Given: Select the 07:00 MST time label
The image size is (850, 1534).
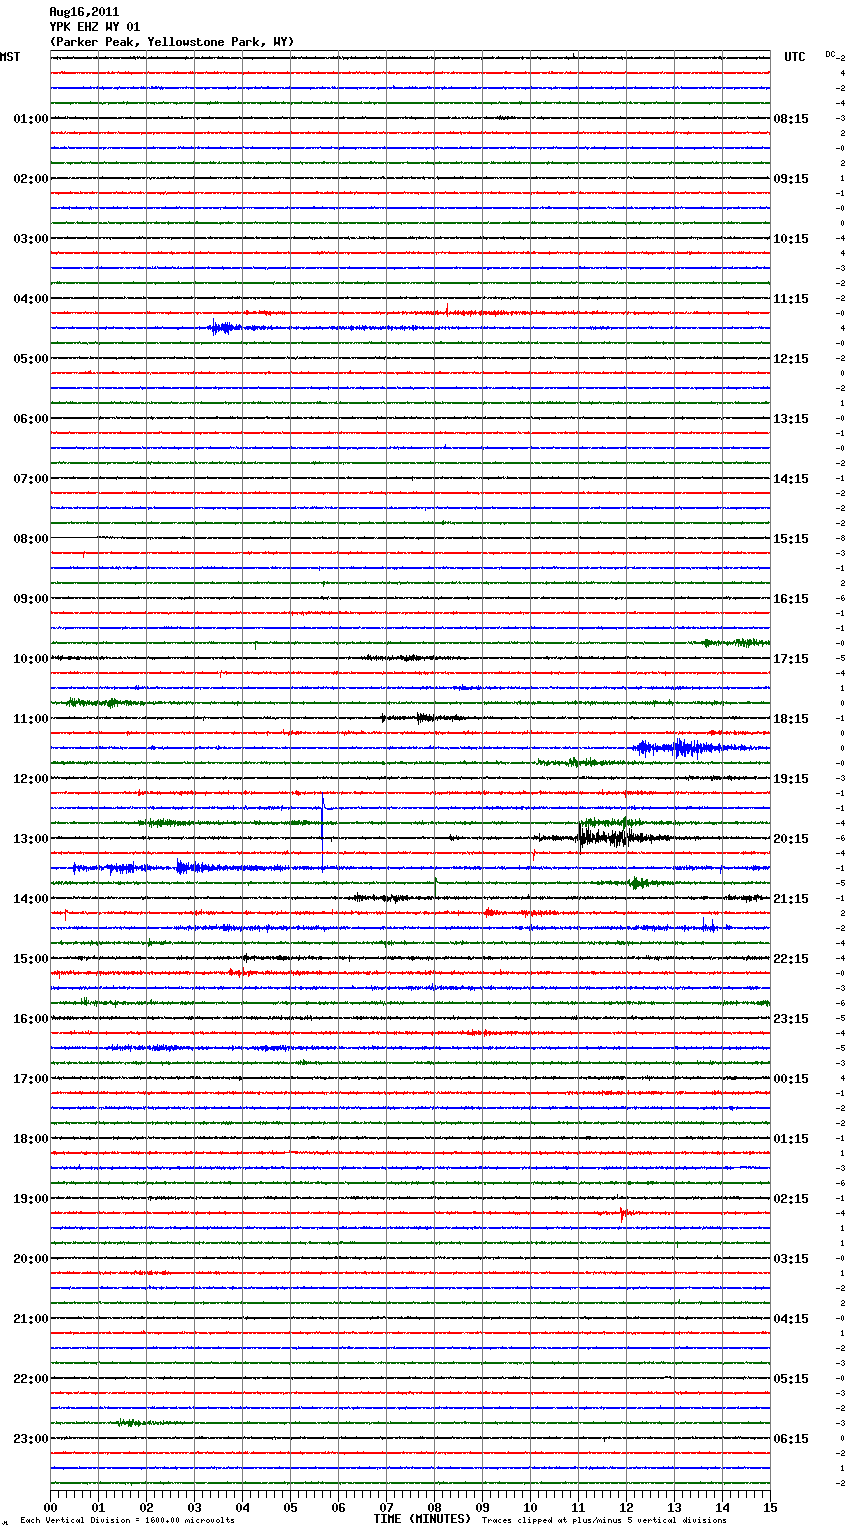Looking at the screenshot, I should click(x=30, y=479).
